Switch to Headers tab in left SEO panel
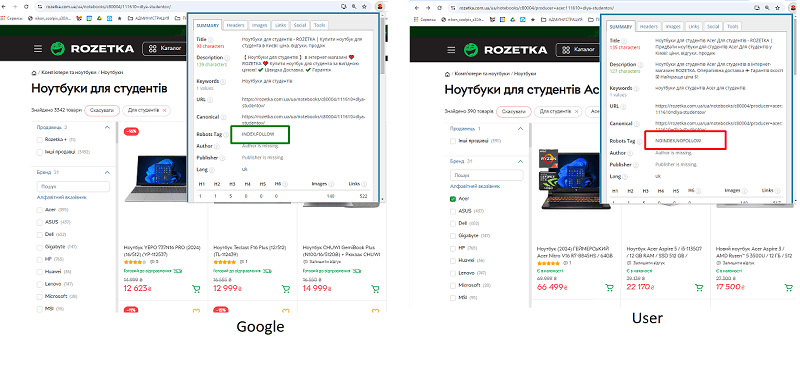 click(236, 25)
